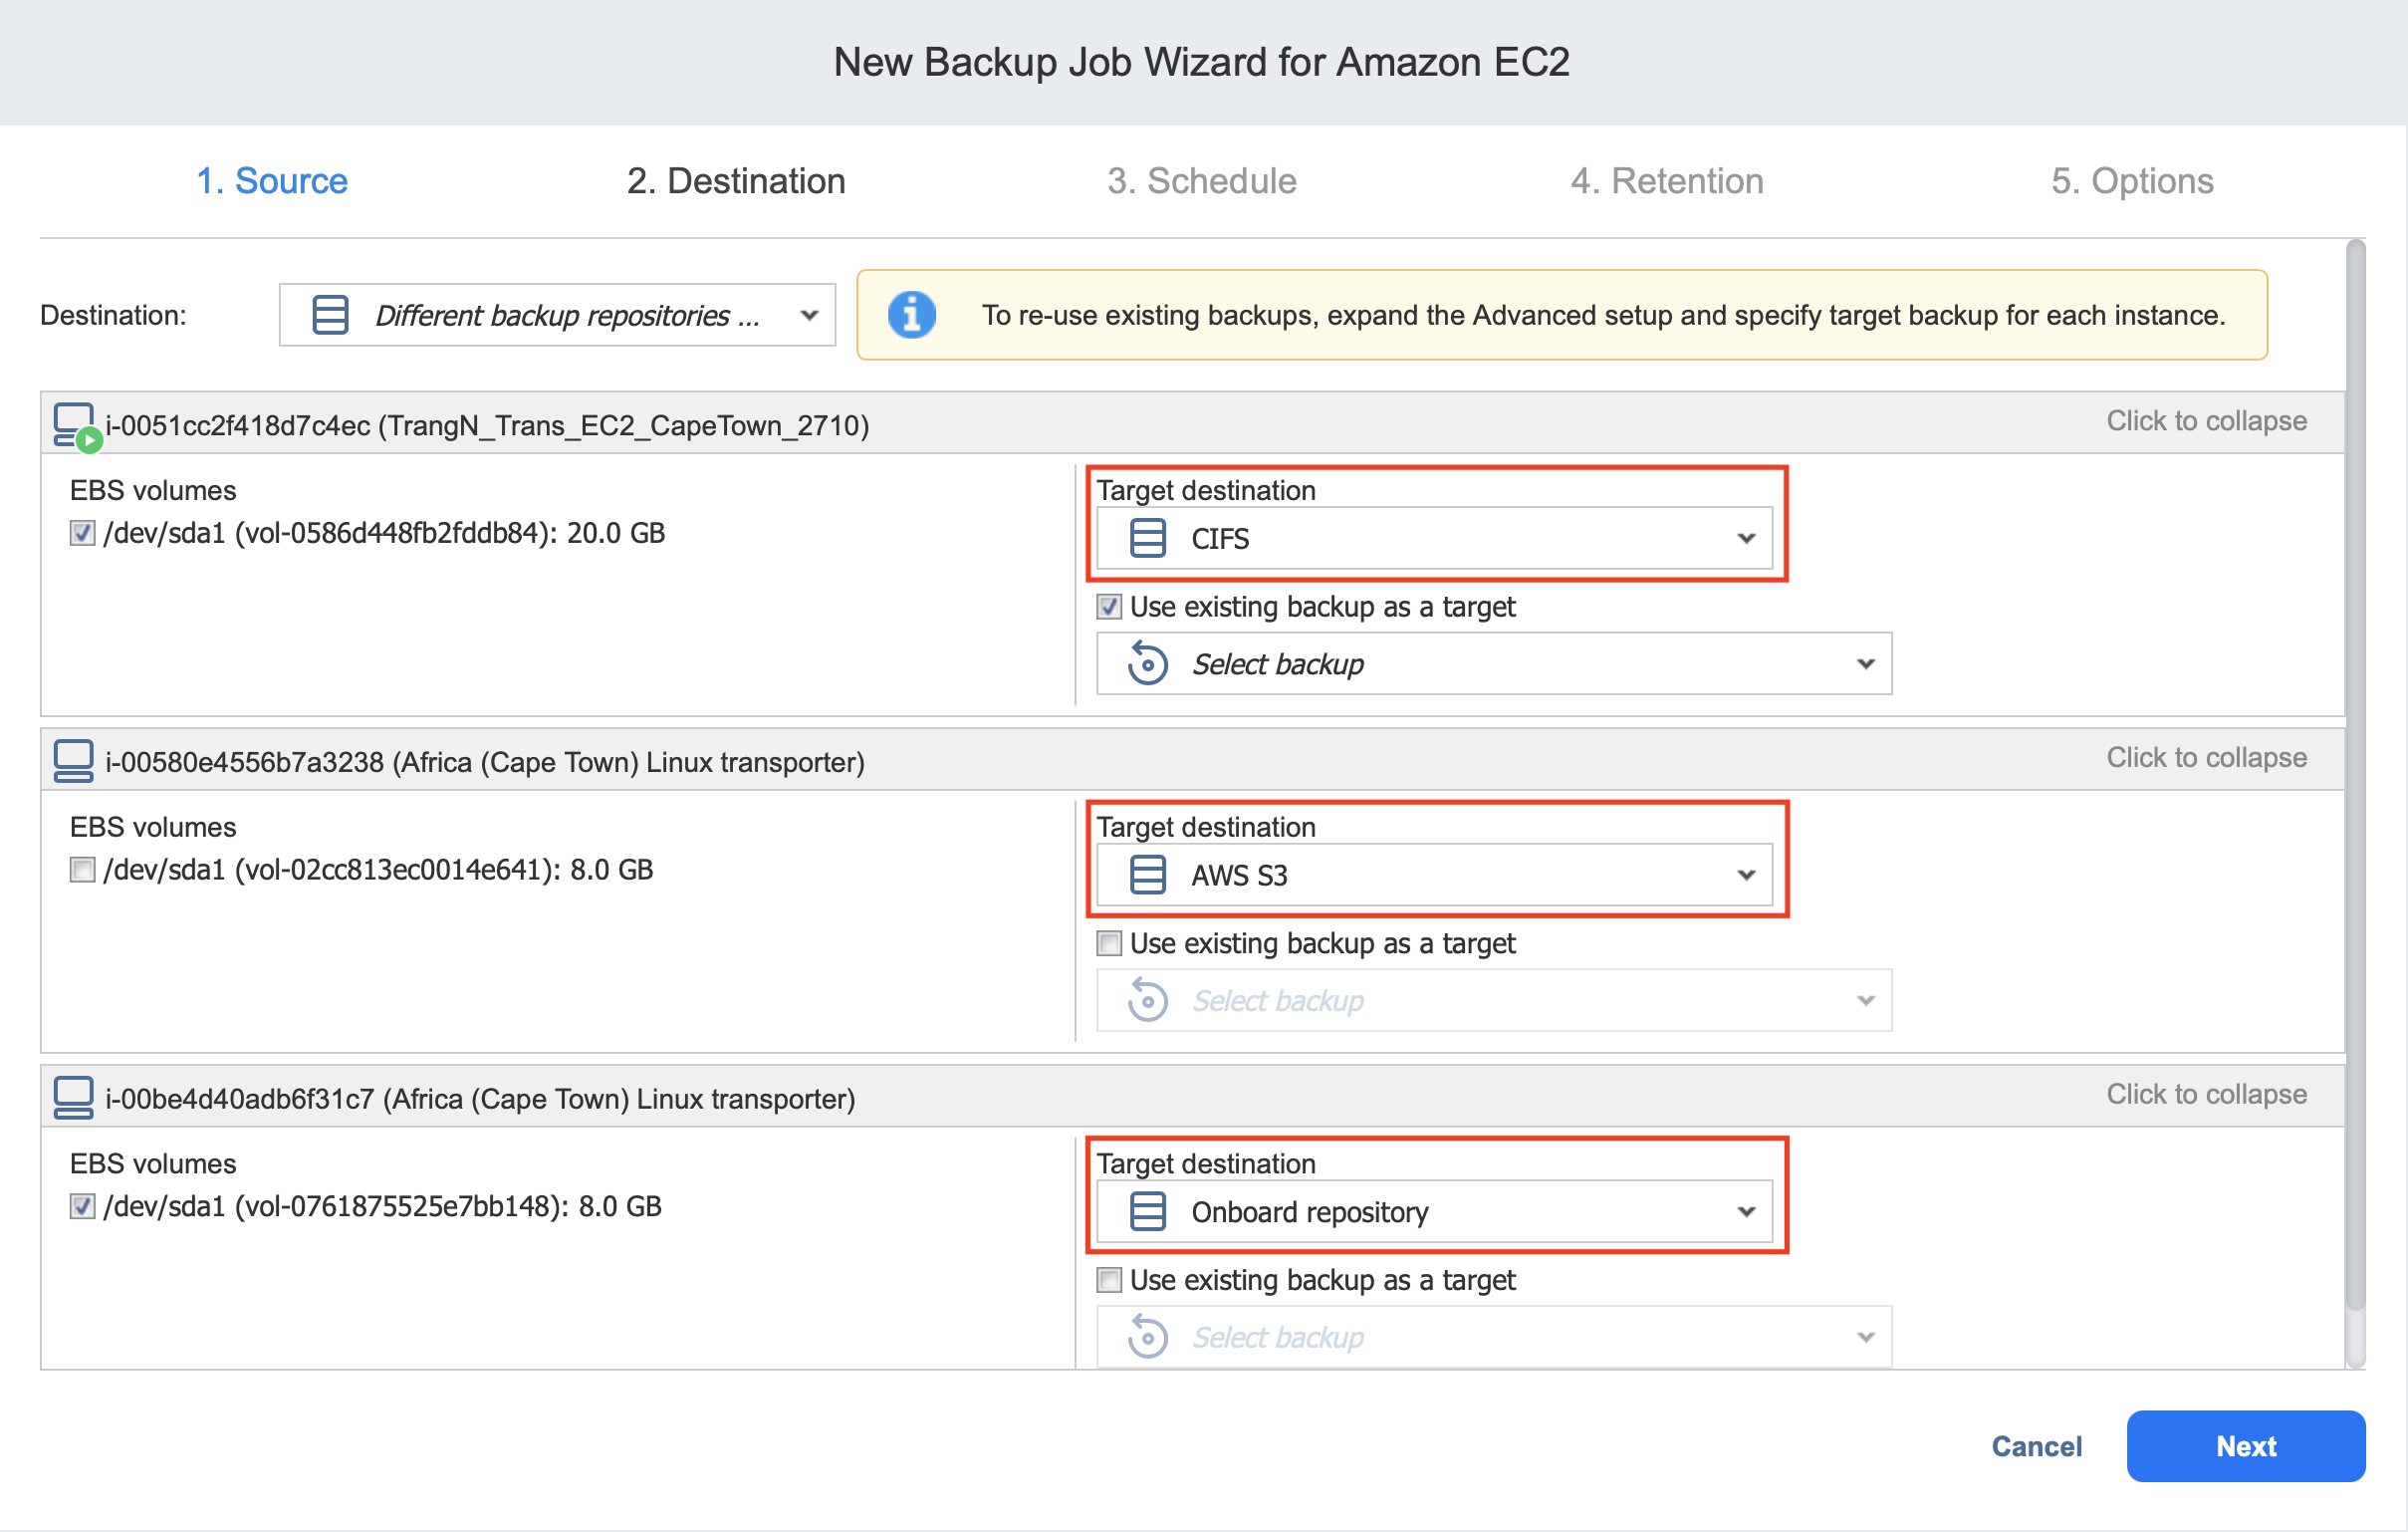Viewport: 2408px width, 1532px height.
Task: Switch to the 3. Schedule step
Action: point(1201,181)
